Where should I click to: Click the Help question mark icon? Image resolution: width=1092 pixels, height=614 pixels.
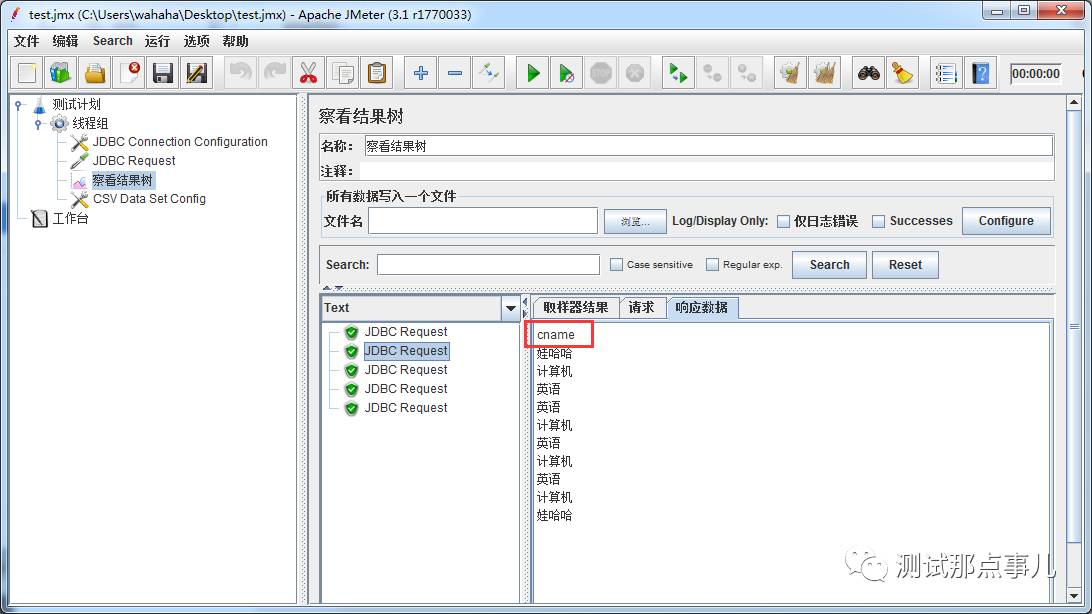[x=981, y=73]
